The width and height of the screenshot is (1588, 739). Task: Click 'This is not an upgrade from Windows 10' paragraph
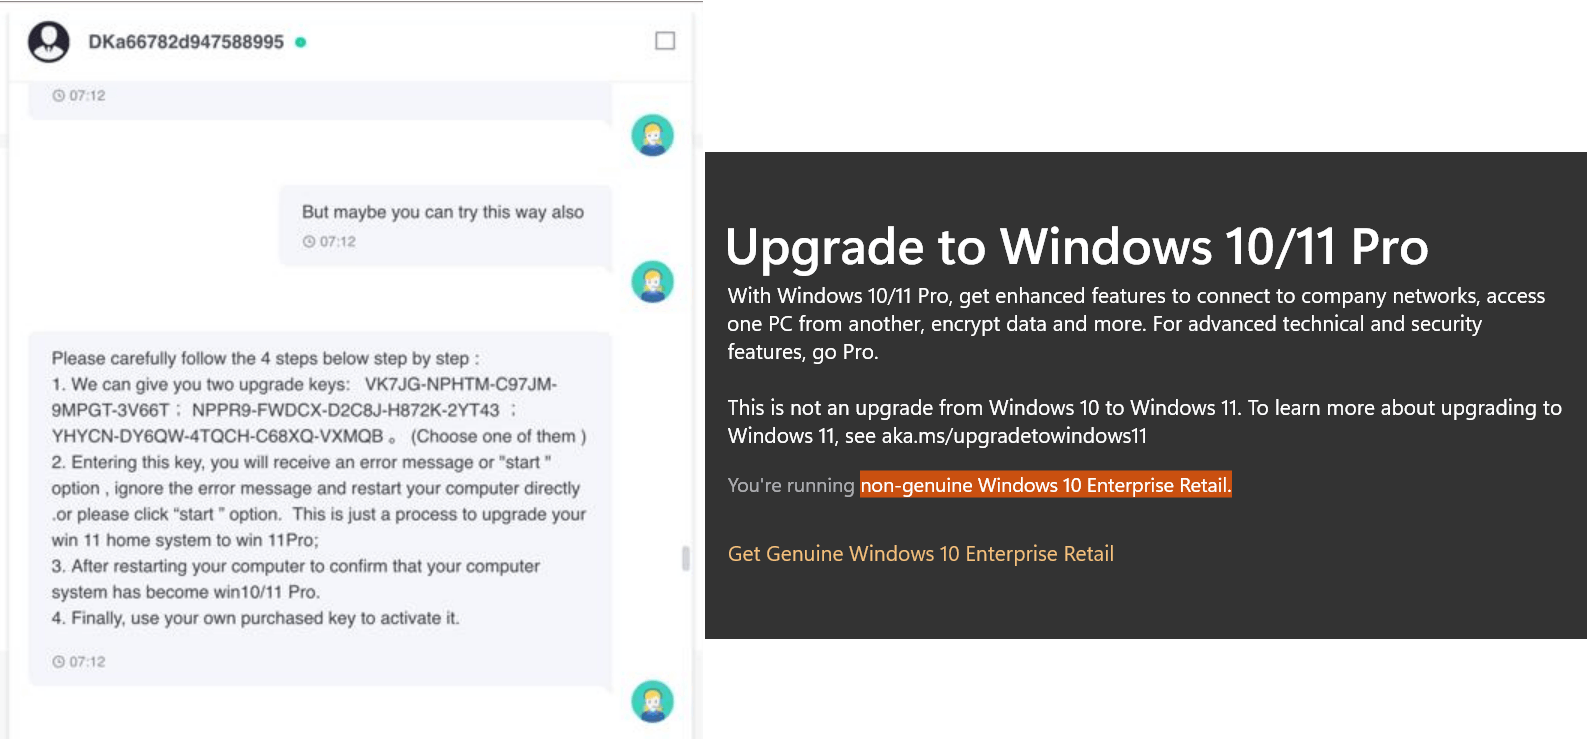[1144, 422]
